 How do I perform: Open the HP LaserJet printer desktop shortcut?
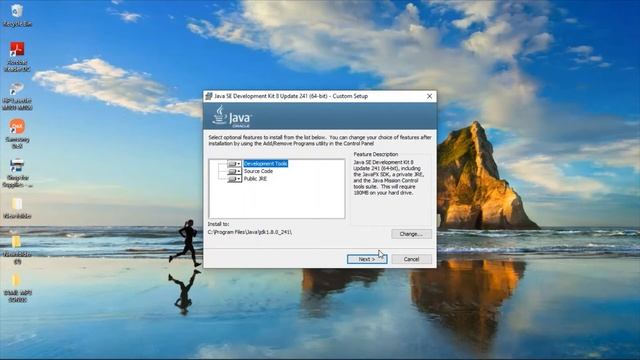[x=17, y=96]
